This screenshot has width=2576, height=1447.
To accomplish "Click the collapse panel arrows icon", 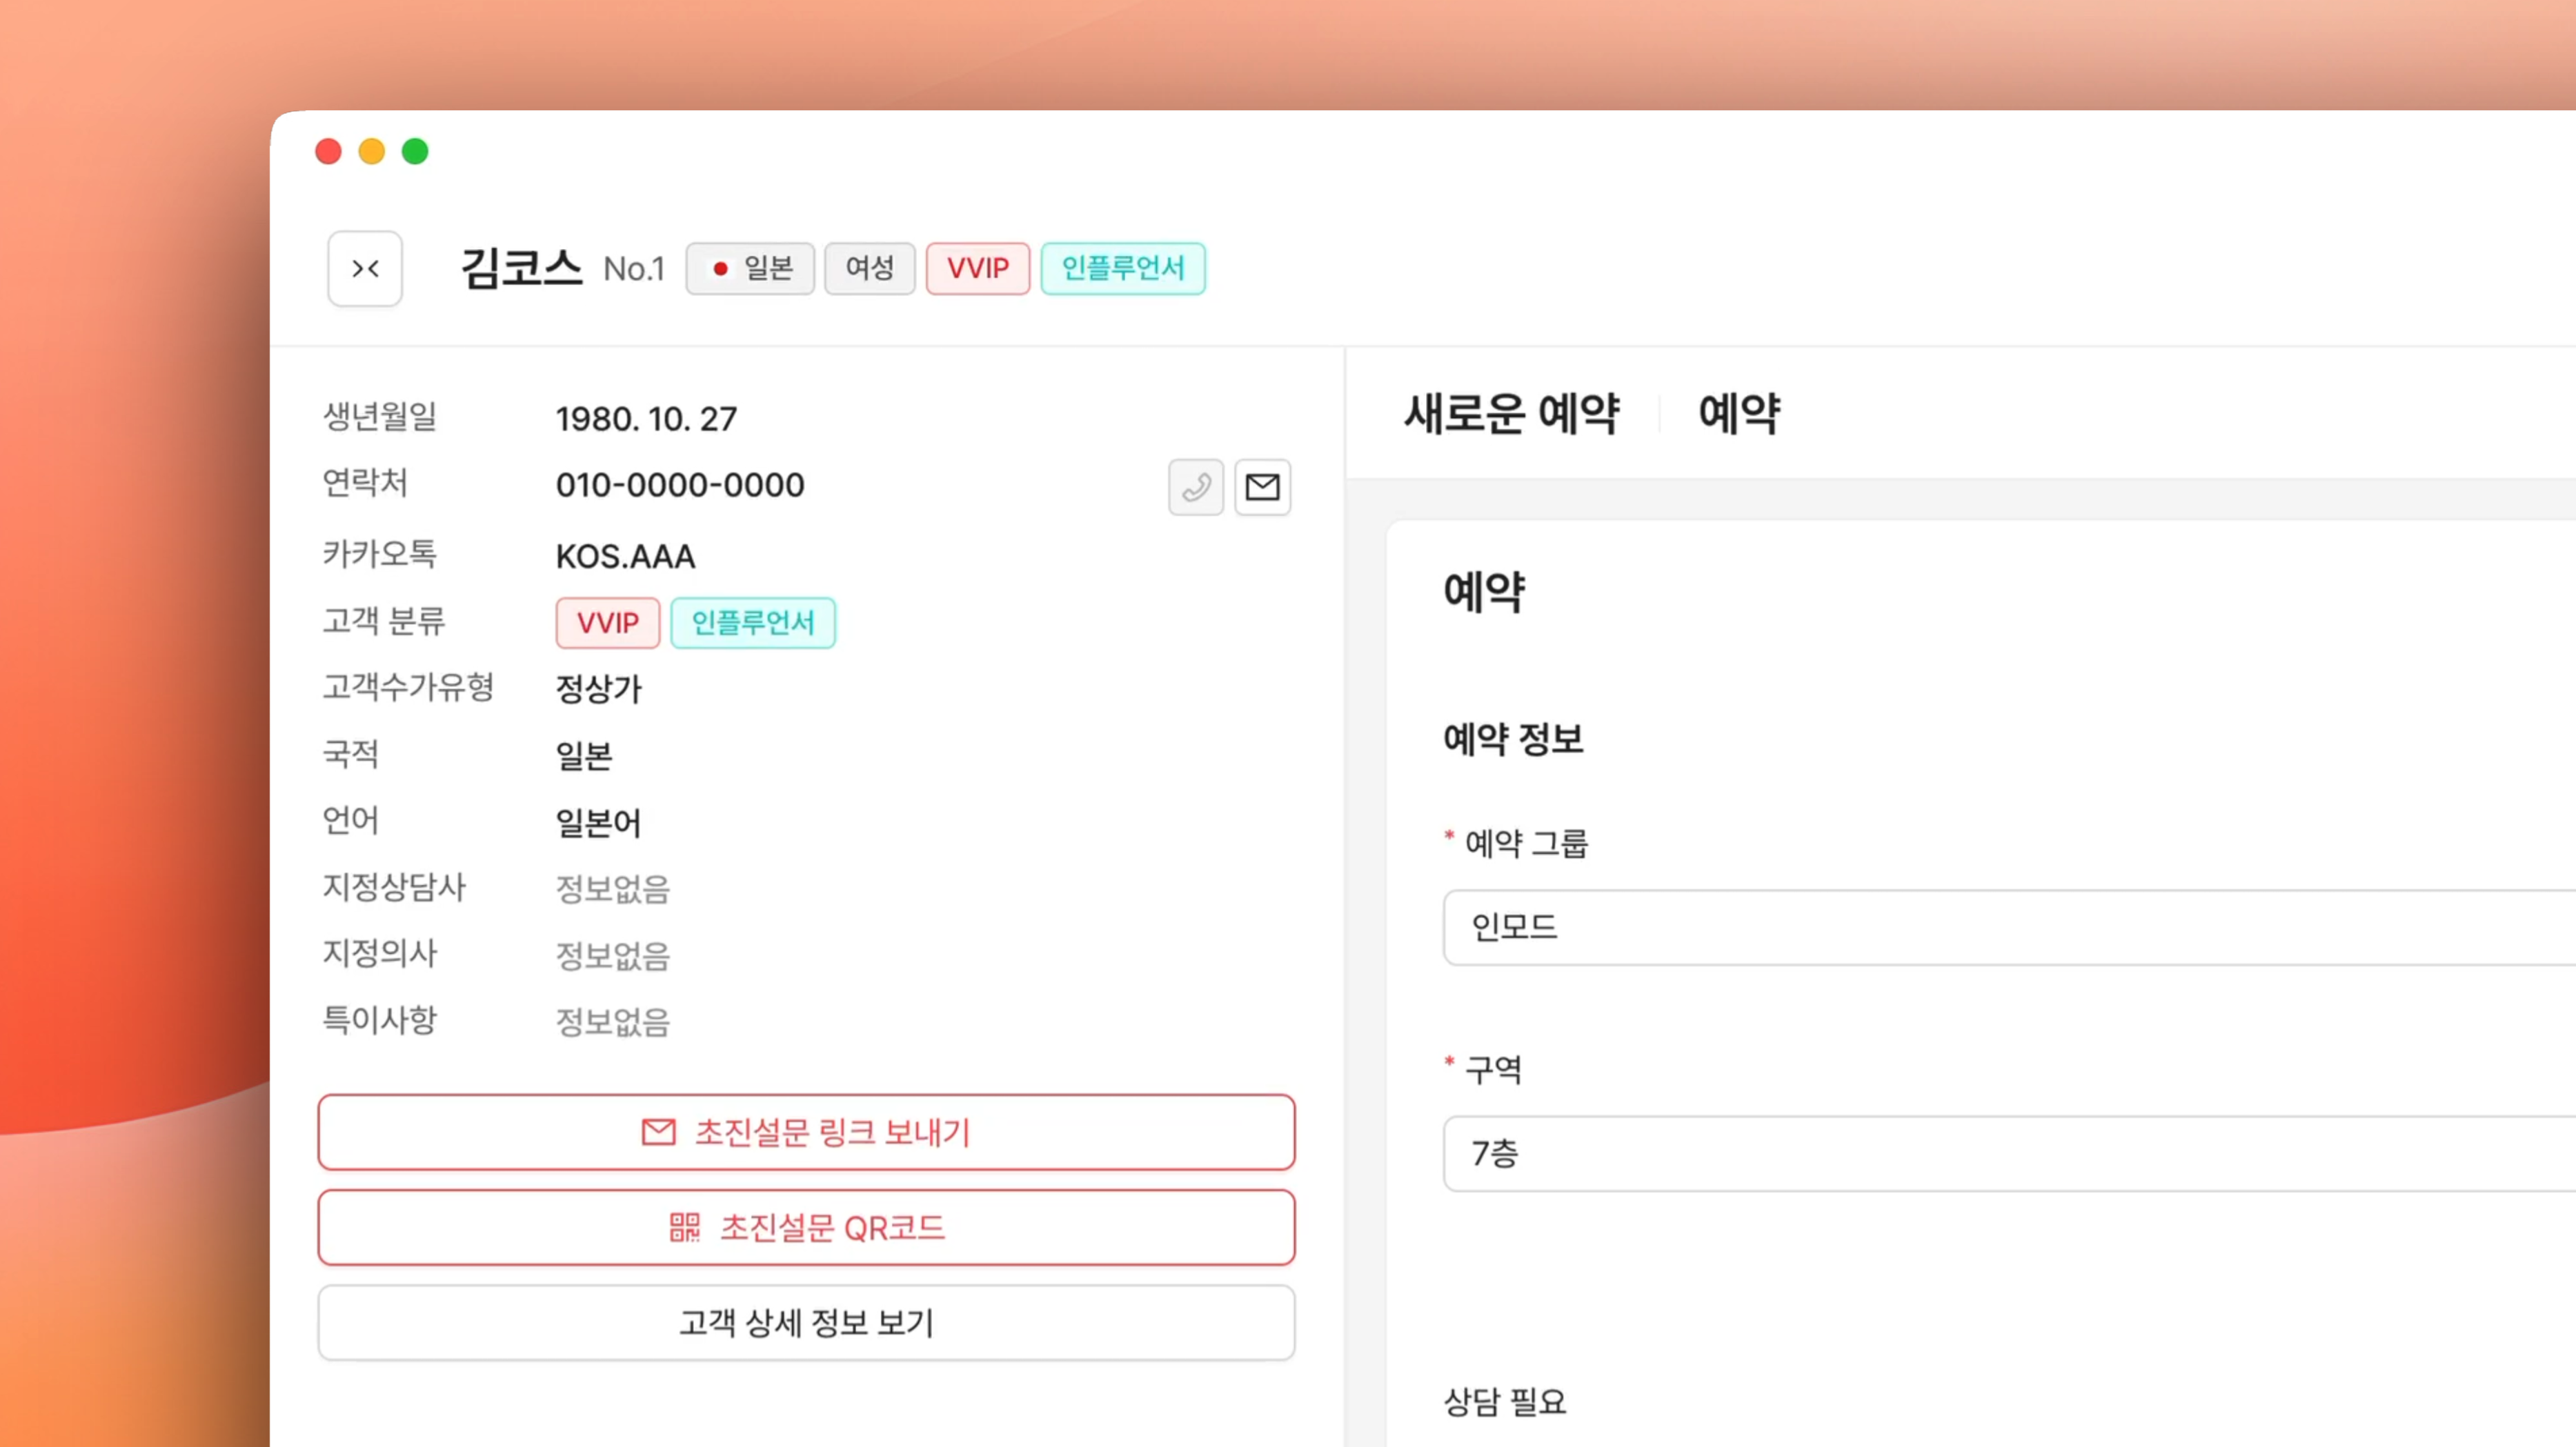I will pos(365,268).
